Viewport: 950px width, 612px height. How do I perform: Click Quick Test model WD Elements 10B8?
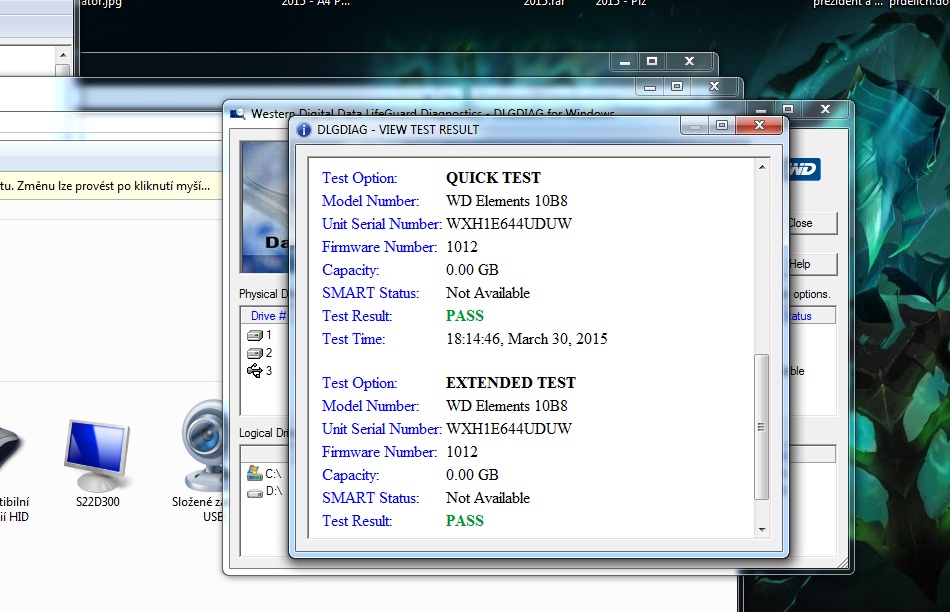coord(507,201)
